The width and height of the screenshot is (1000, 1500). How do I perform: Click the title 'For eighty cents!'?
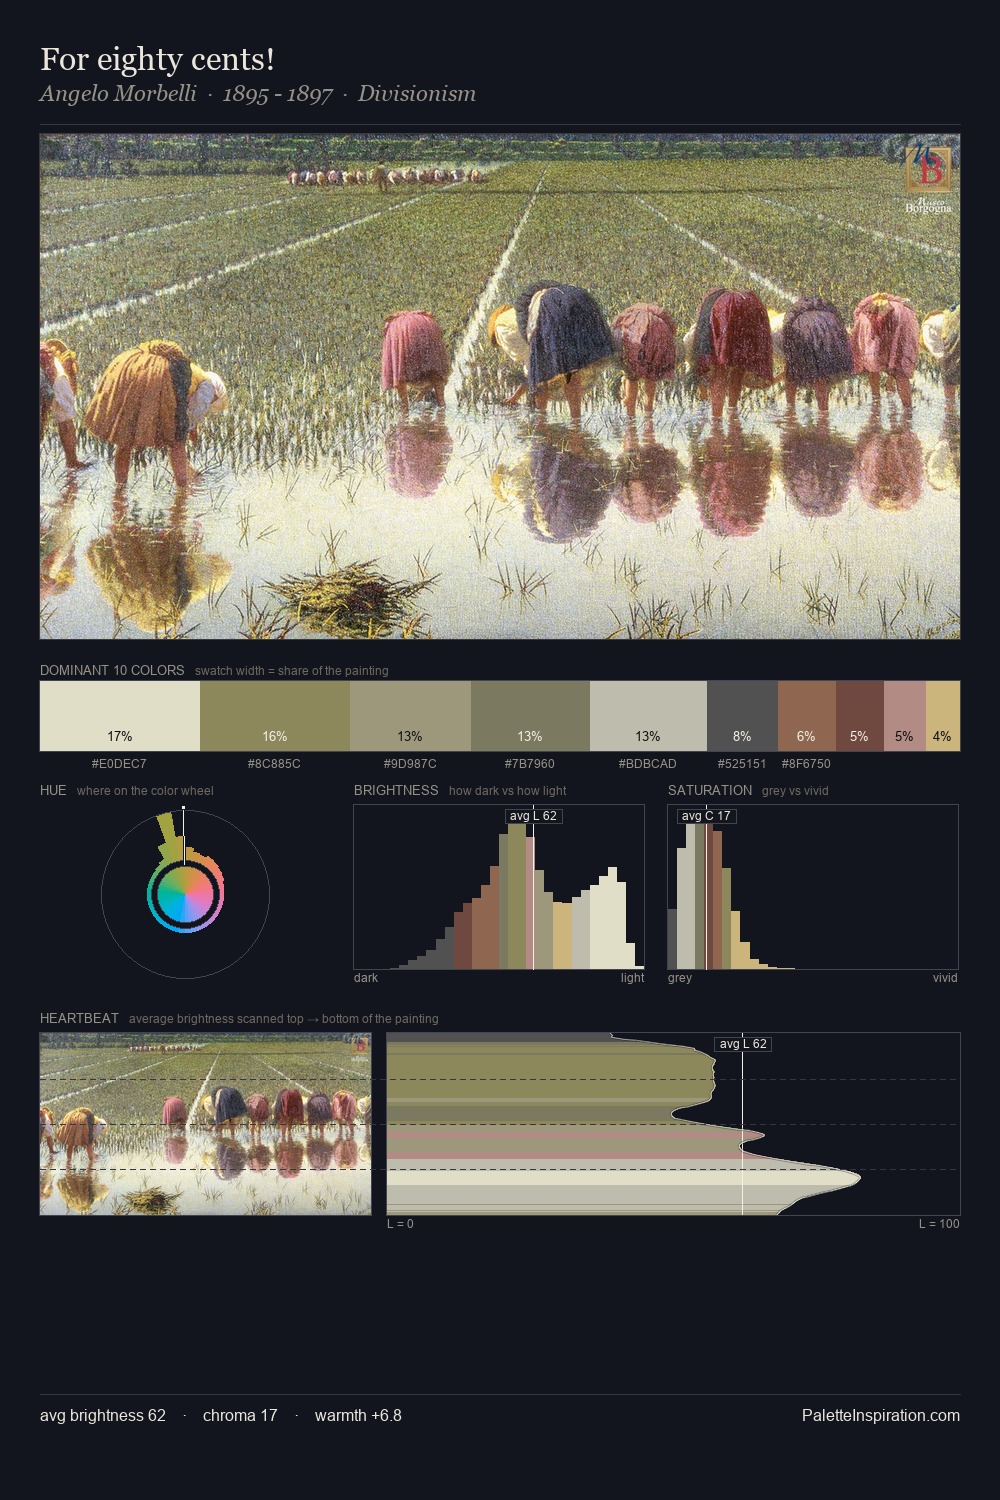coord(157,60)
